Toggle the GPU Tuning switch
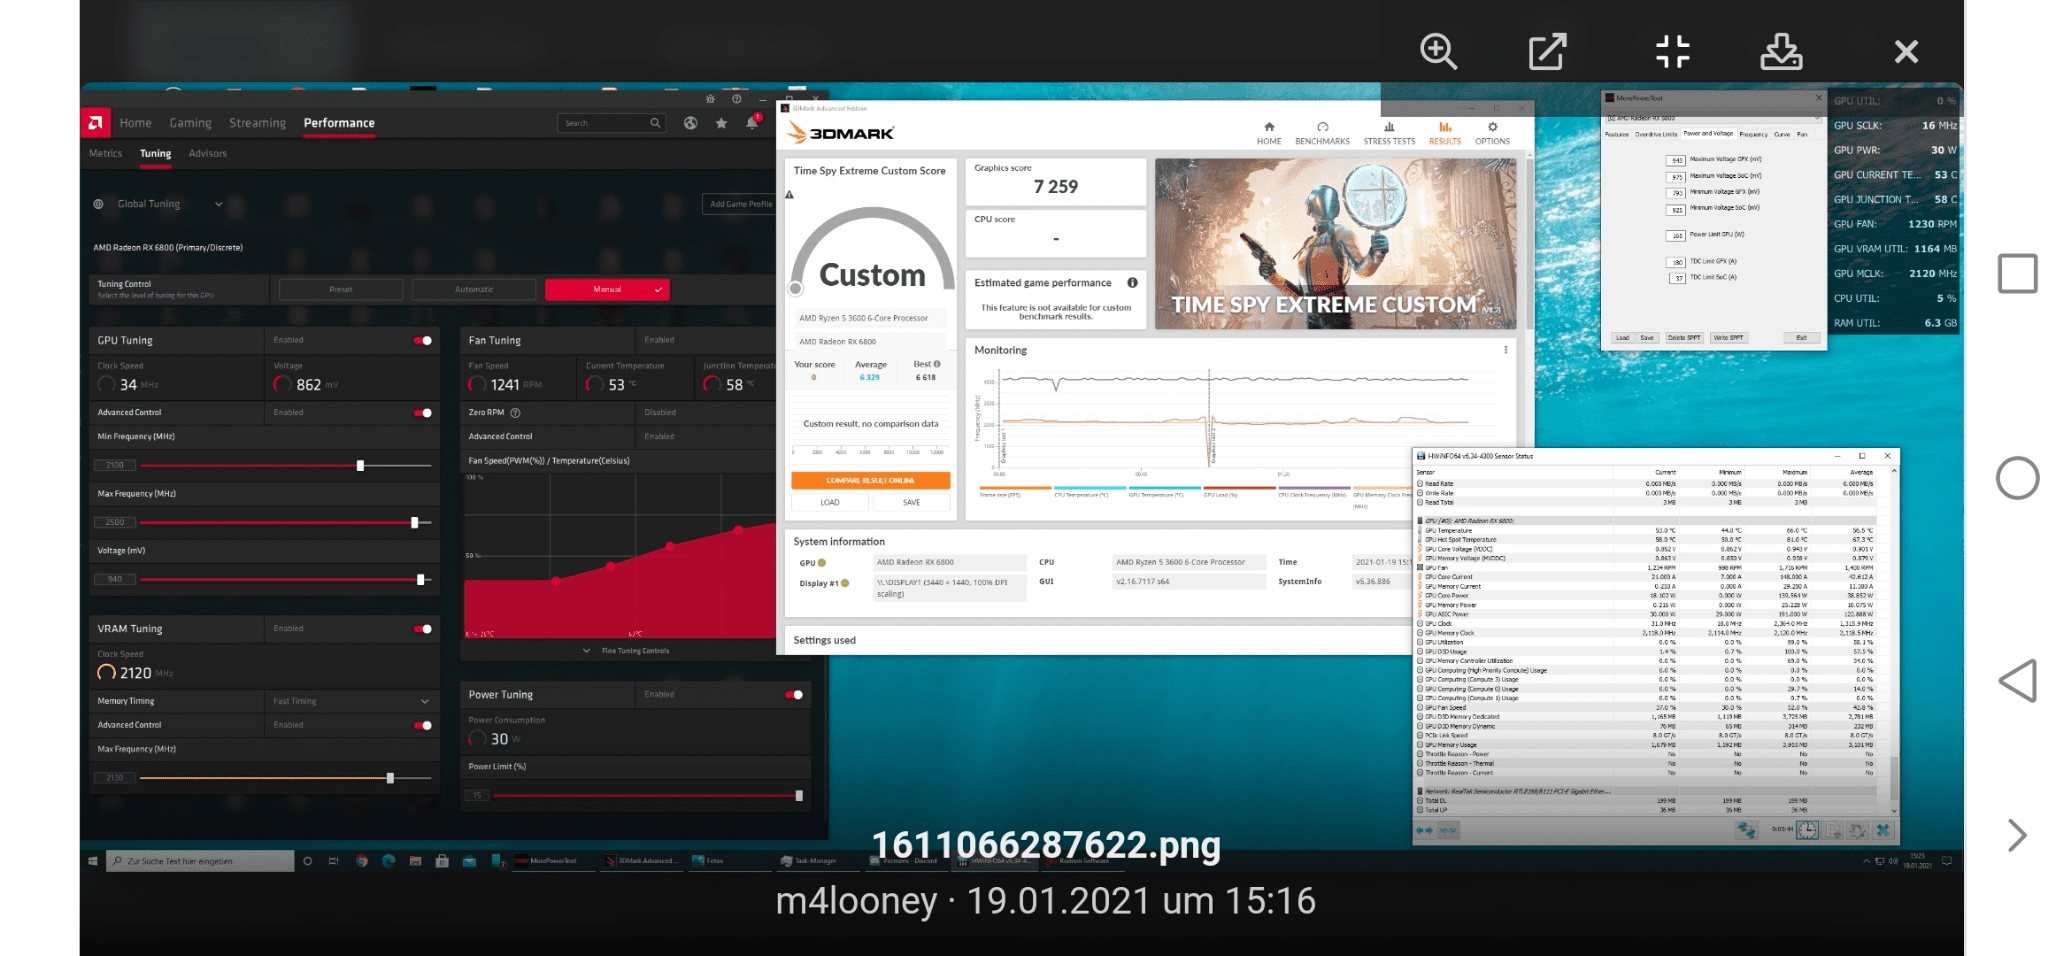Viewport: 2071px width, 956px height. pyautogui.click(x=423, y=341)
